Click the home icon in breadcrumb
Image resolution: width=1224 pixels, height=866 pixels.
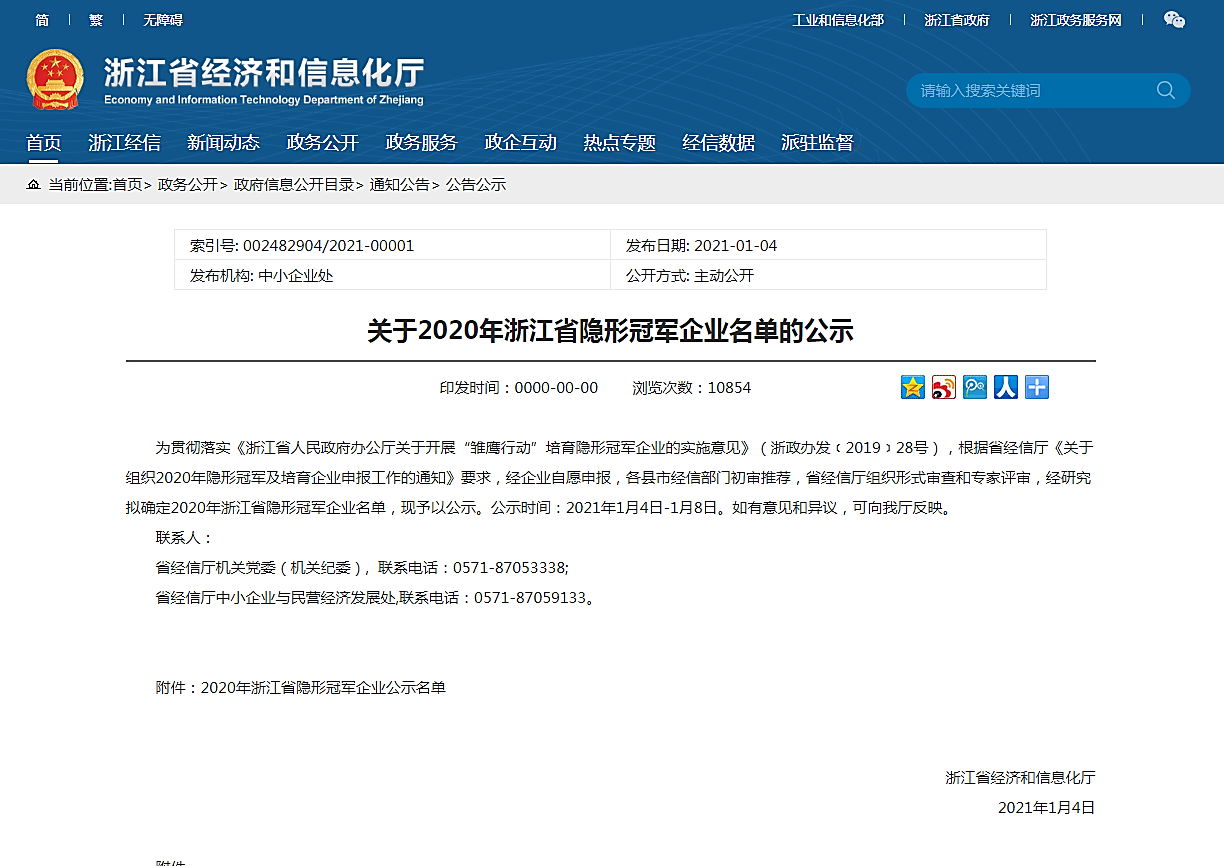click(34, 185)
